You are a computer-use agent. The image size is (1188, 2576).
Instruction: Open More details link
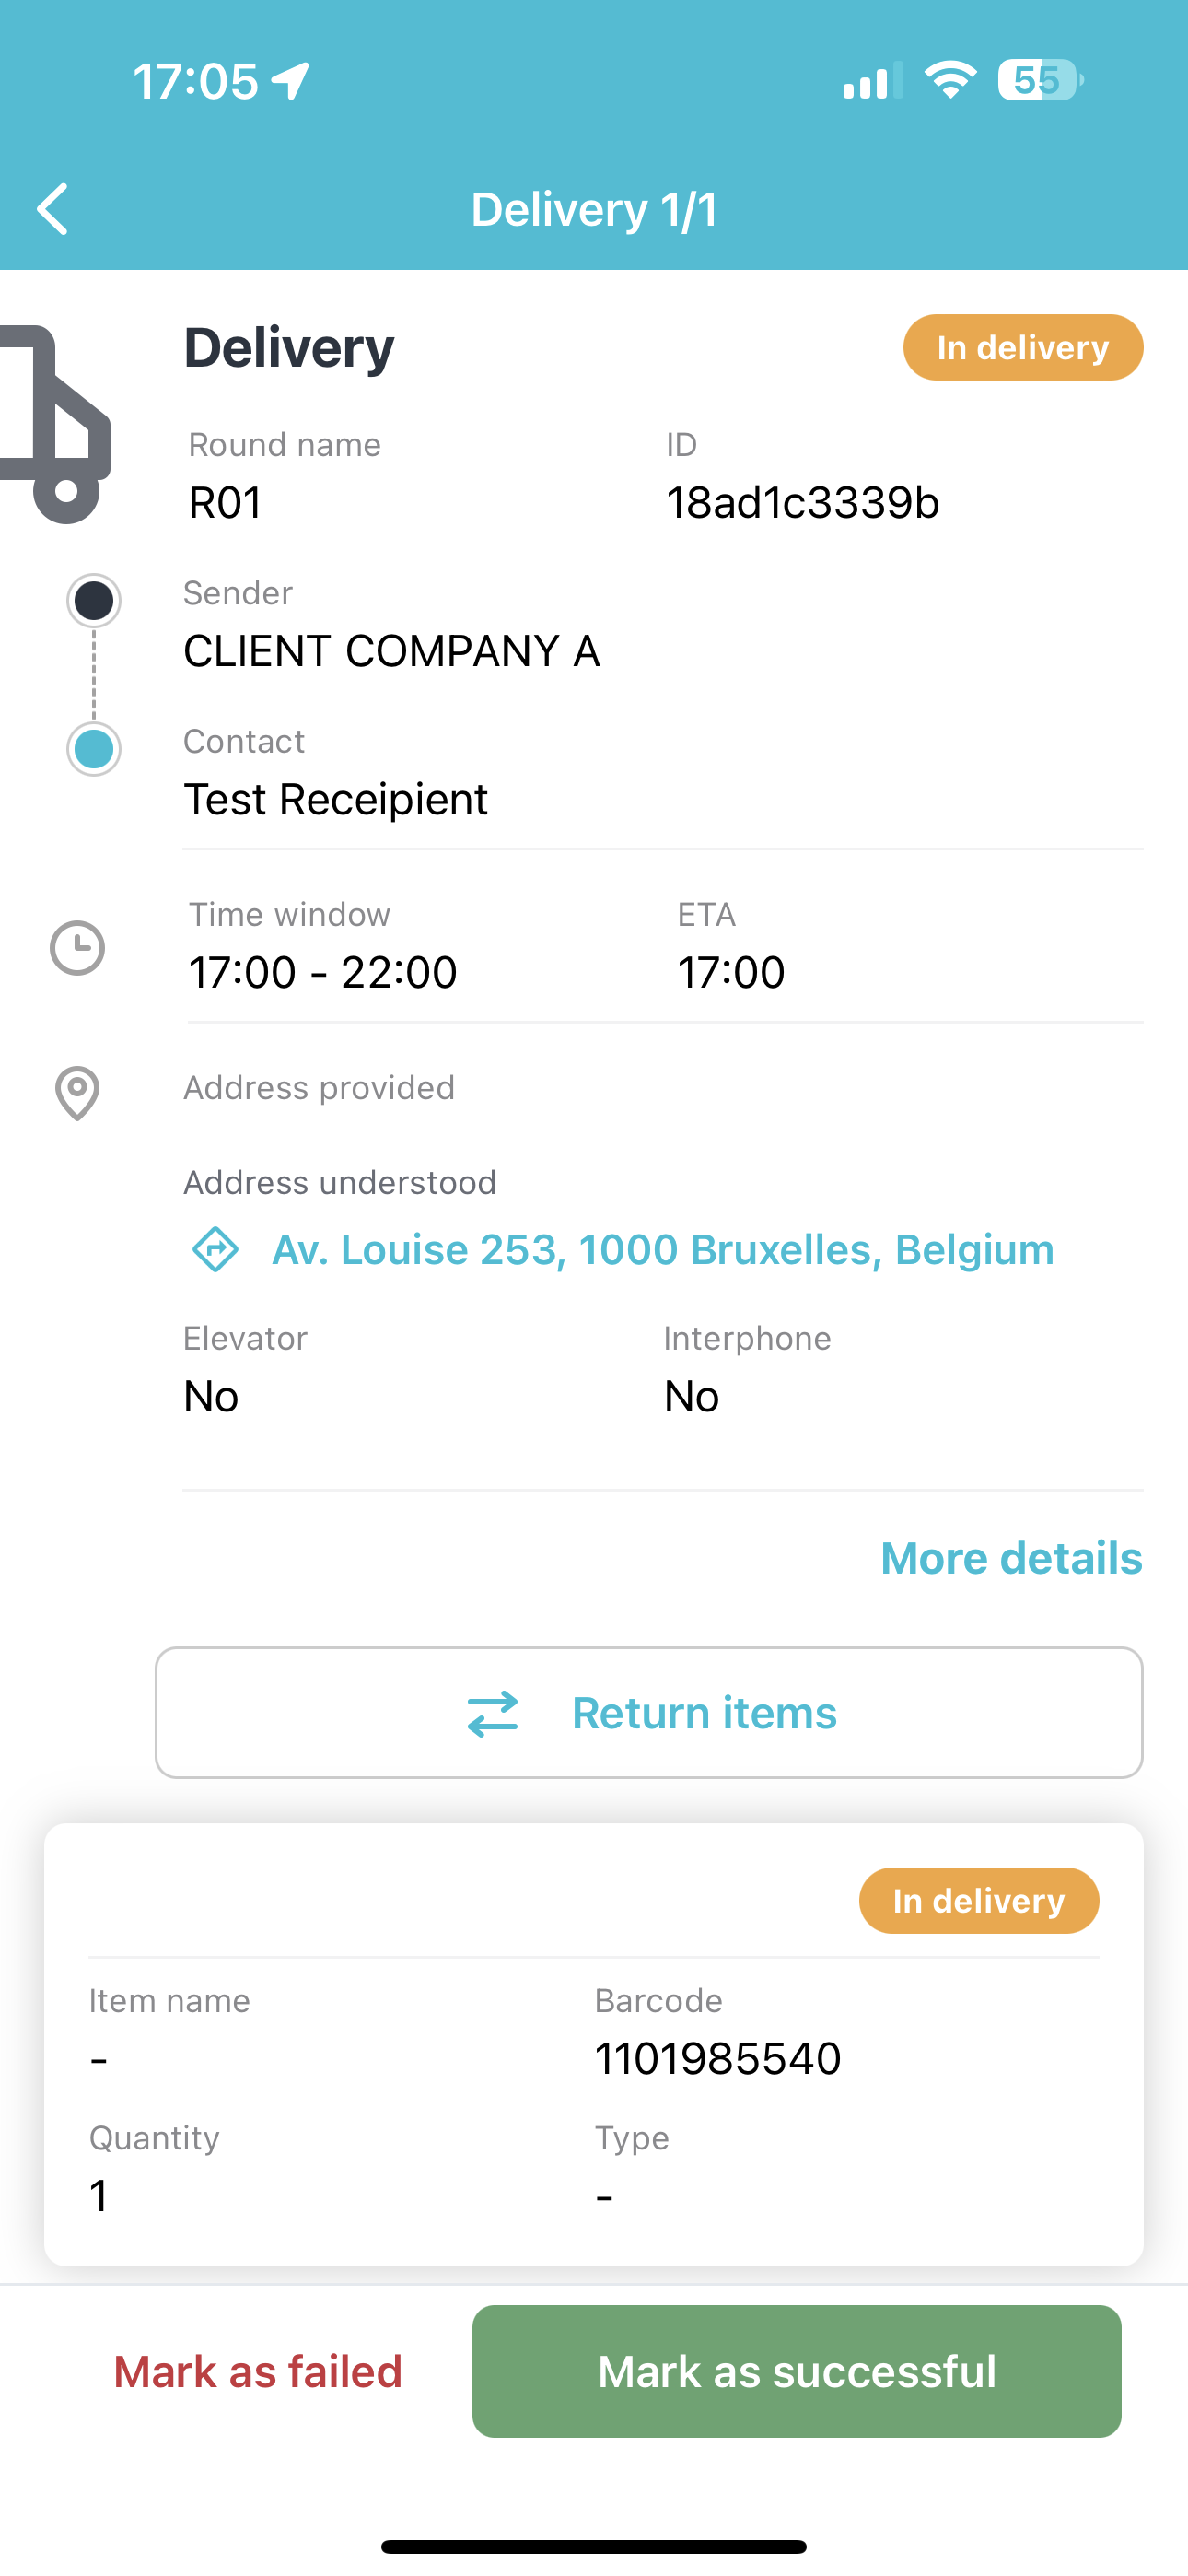pos(1011,1558)
